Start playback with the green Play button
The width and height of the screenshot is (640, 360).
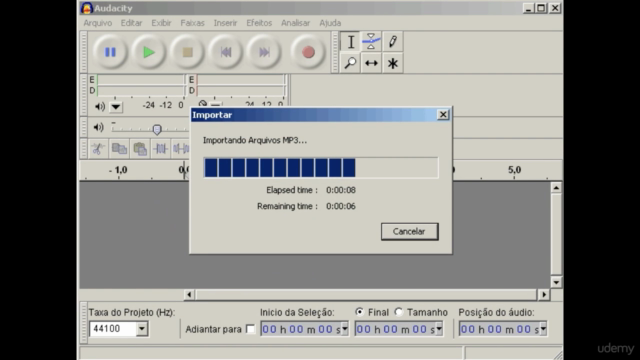click(x=149, y=52)
